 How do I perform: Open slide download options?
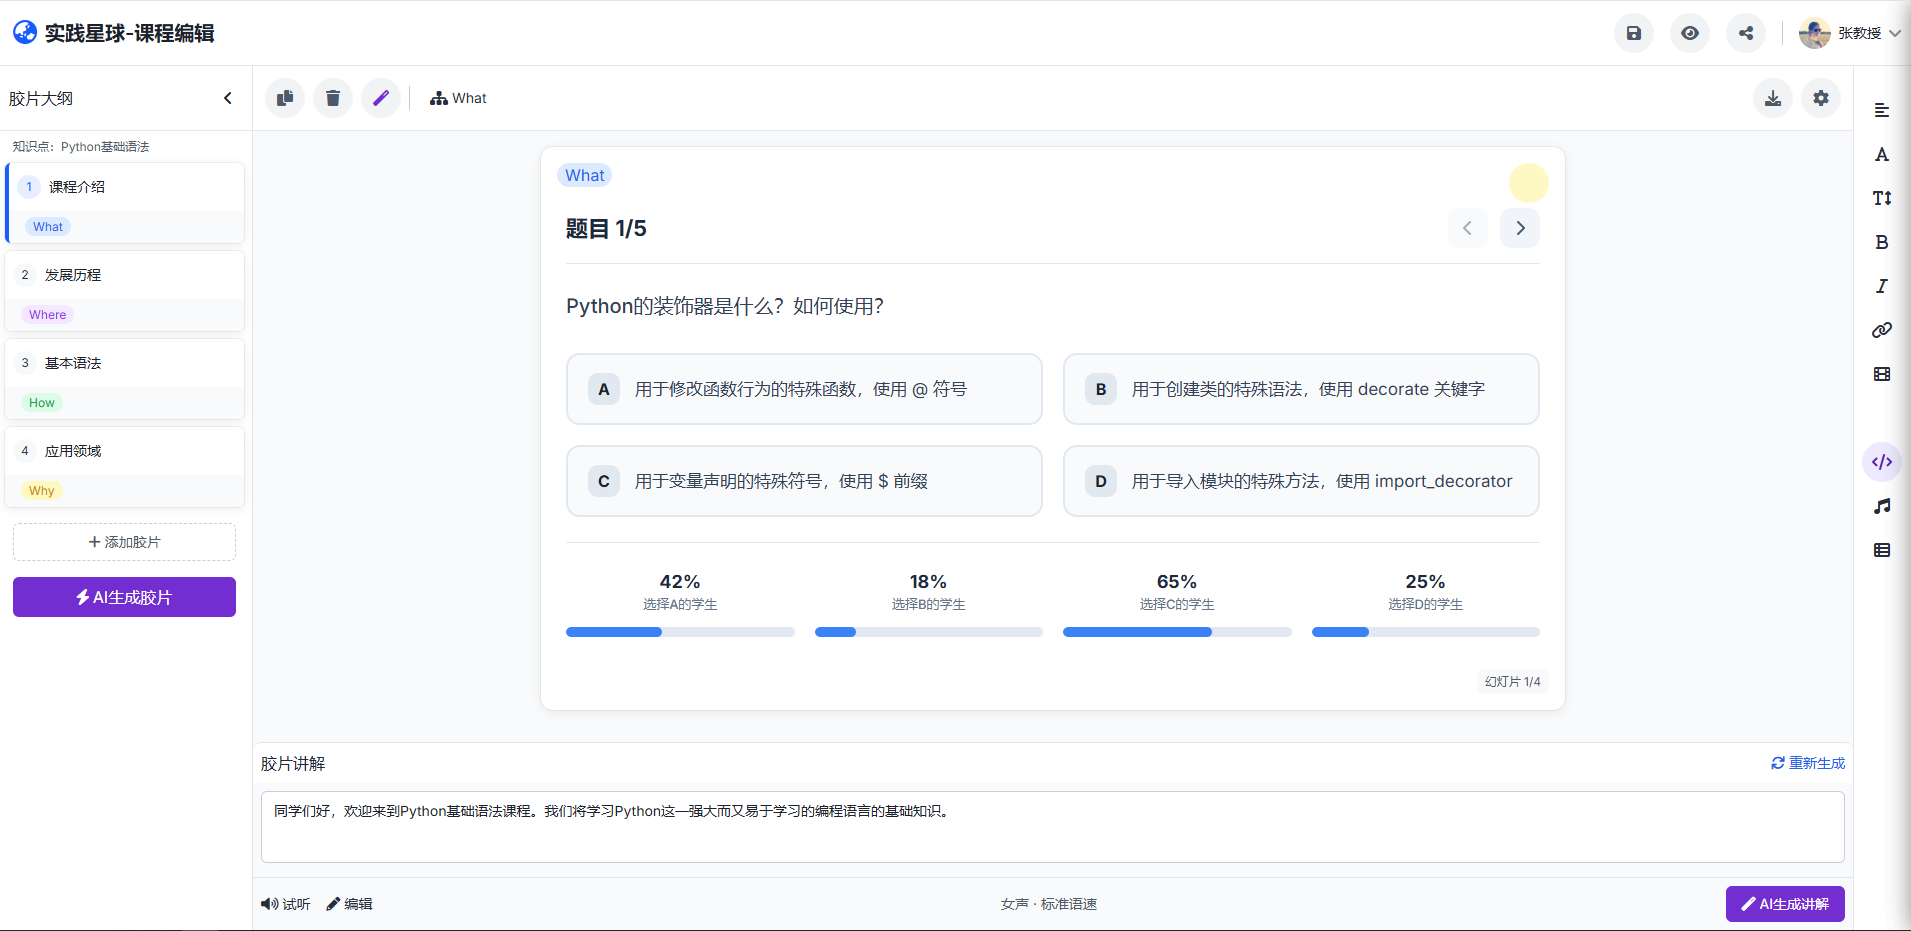1772,98
